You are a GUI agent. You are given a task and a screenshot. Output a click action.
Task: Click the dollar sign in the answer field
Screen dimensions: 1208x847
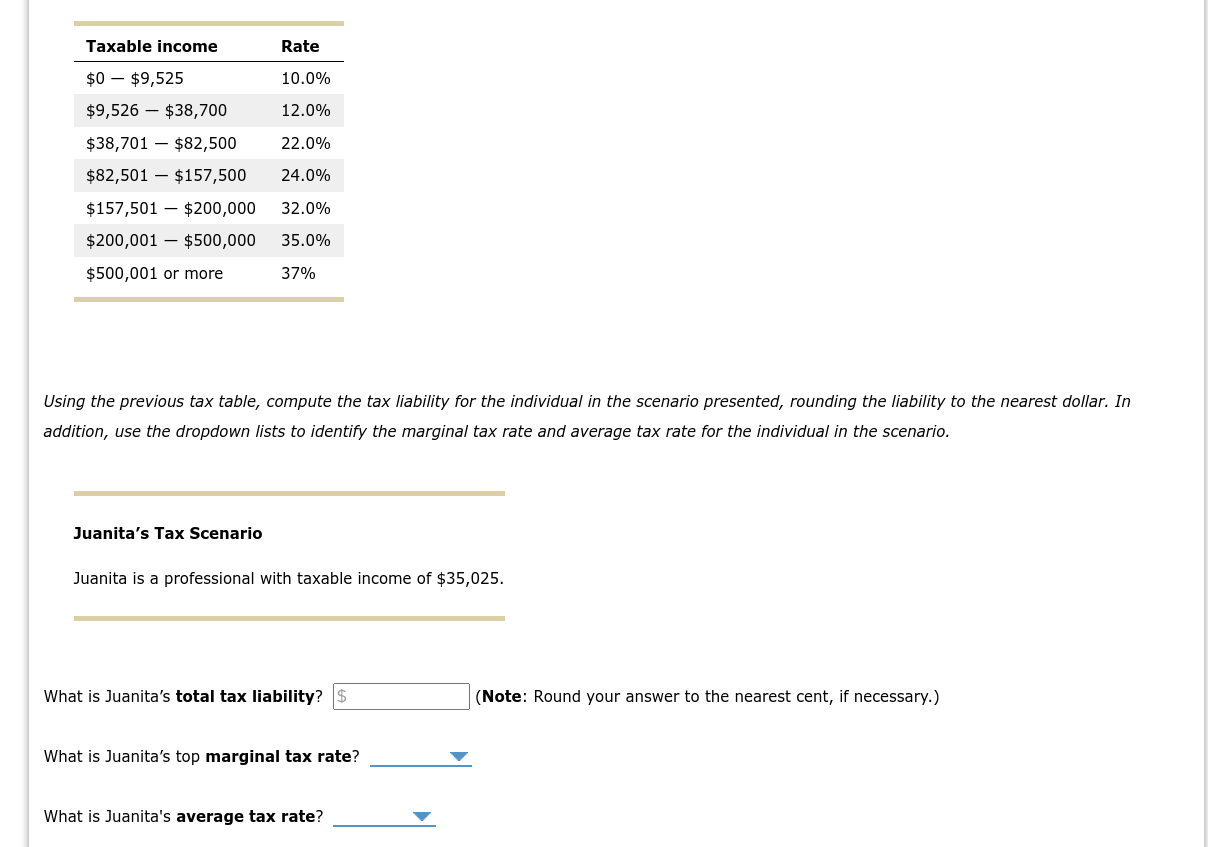coord(341,696)
